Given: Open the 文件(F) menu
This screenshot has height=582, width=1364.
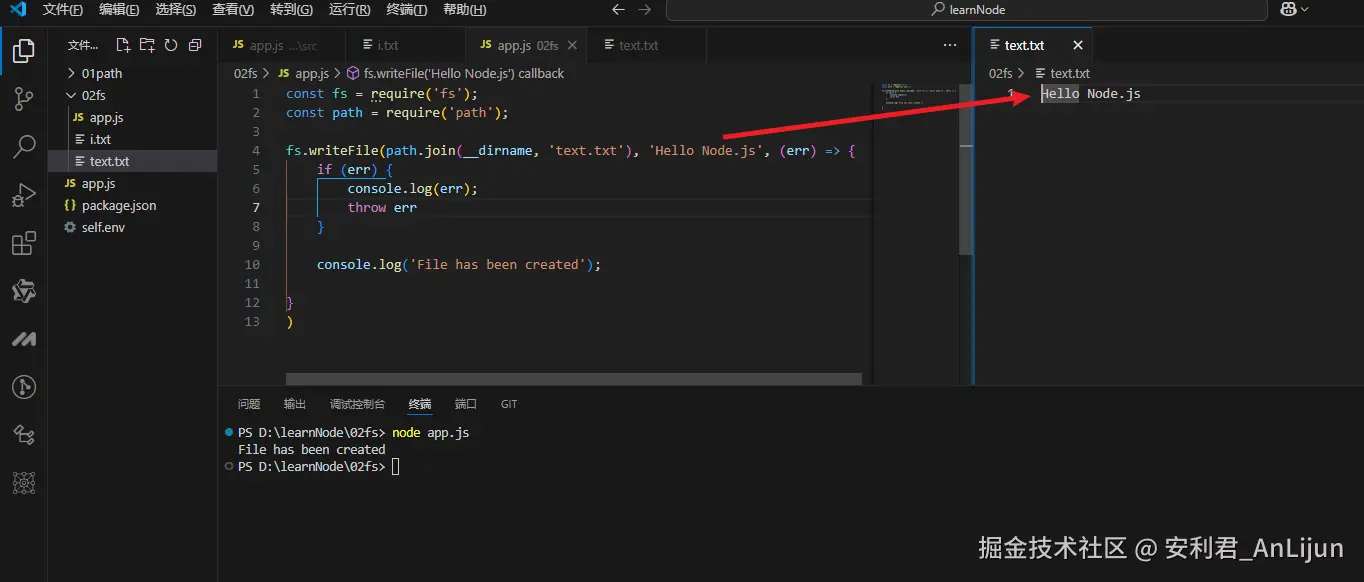Looking at the screenshot, I should 63,9.
